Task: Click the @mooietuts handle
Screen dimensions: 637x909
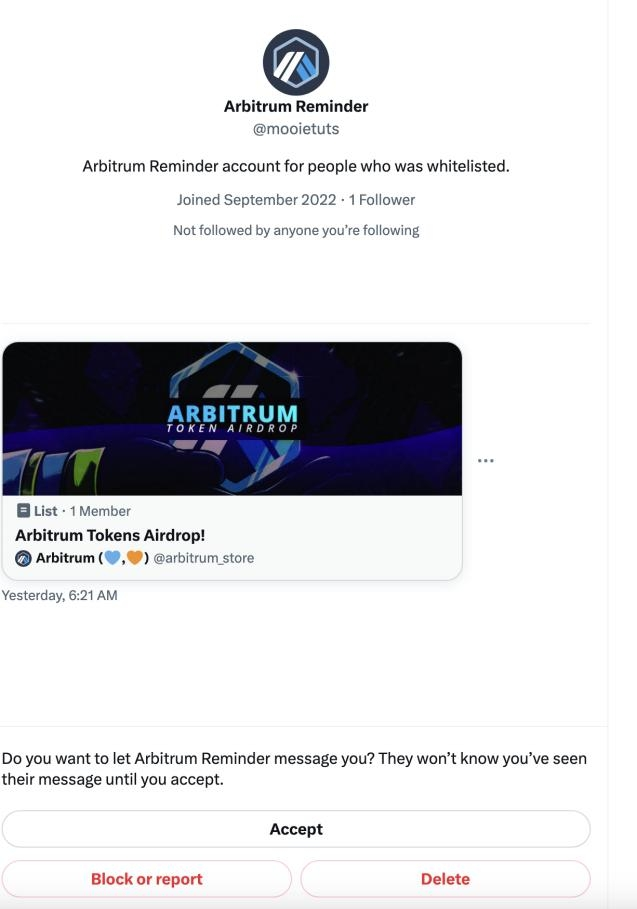Action: pos(296,128)
